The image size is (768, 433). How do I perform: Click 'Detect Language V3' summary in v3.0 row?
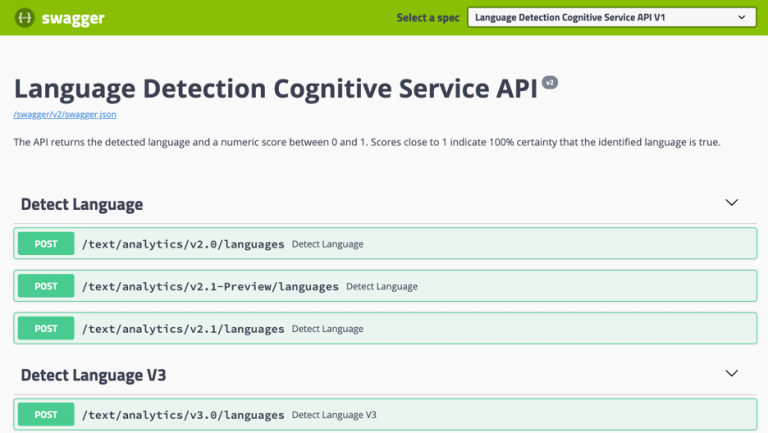(x=334, y=415)
